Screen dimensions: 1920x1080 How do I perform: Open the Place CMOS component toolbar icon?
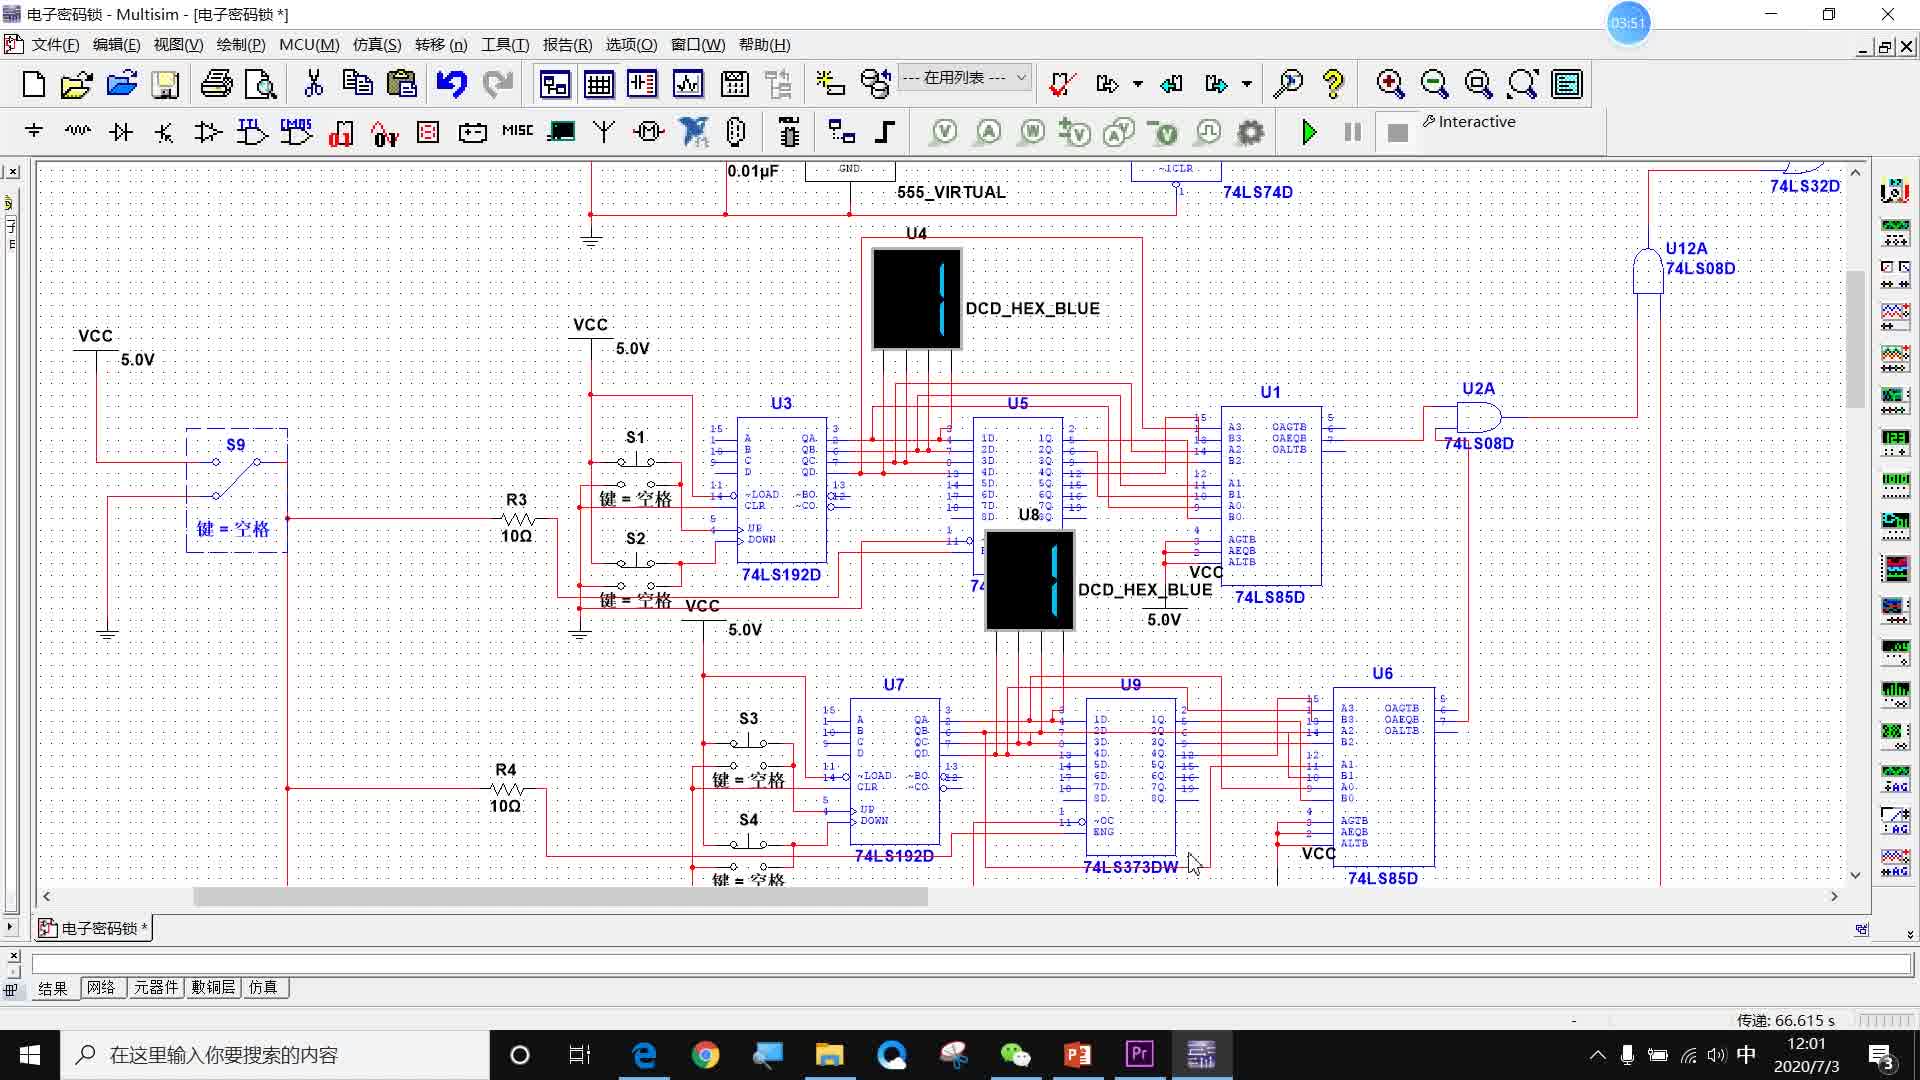pos(296,132)
